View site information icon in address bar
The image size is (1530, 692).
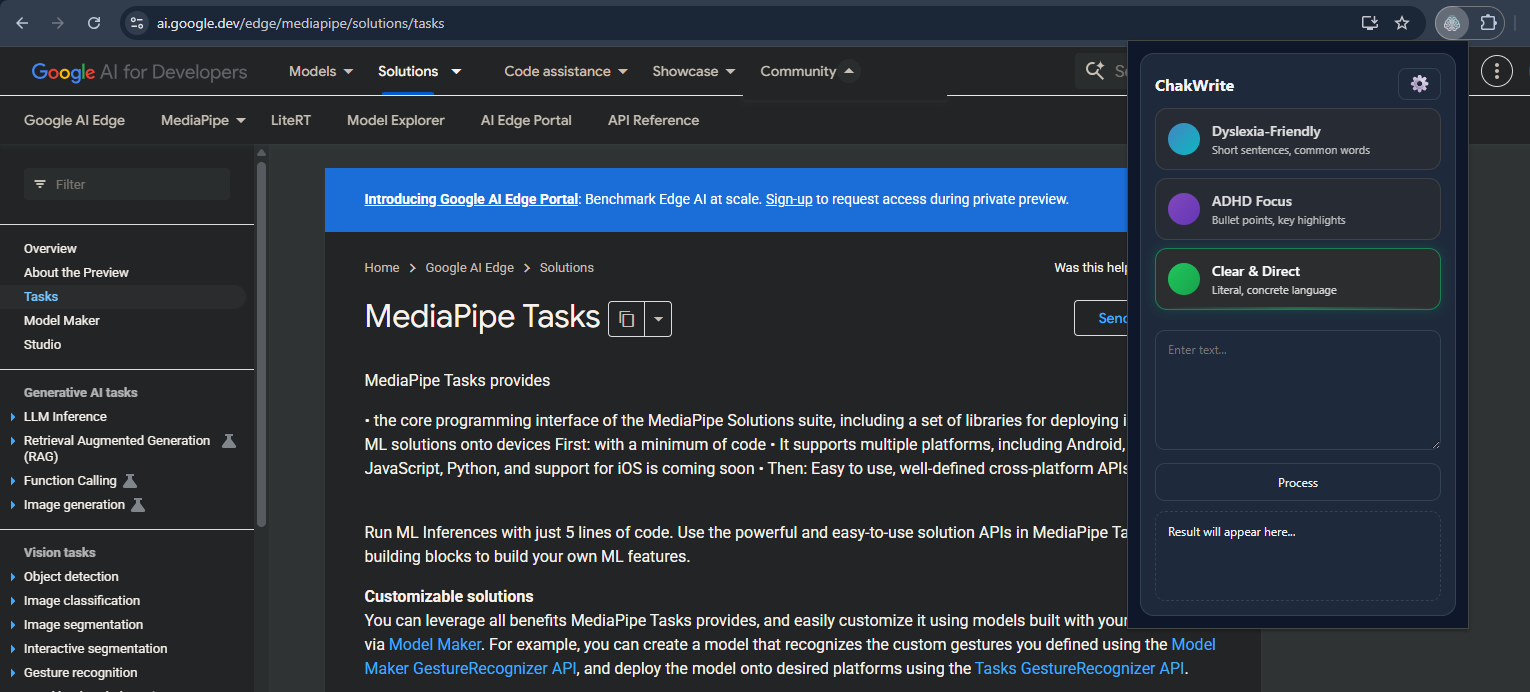(137, 23)
